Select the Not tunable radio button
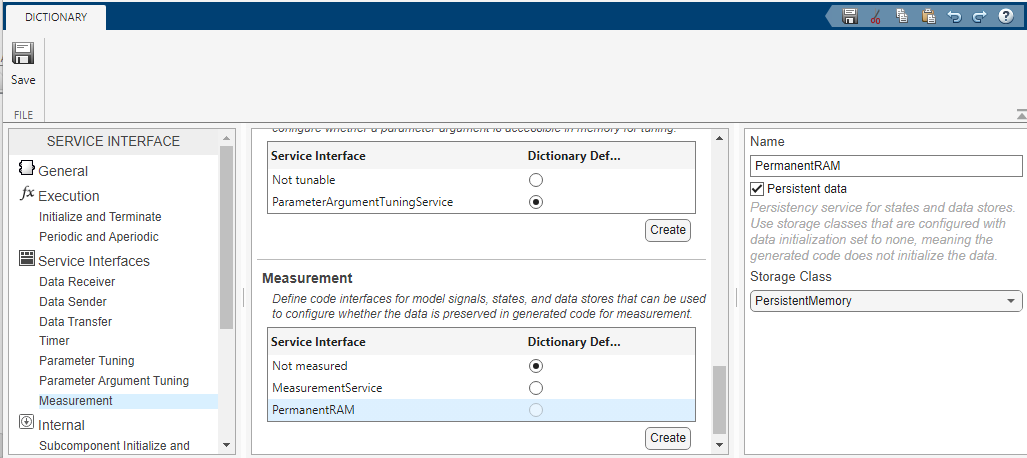 (x=536, y=180)
